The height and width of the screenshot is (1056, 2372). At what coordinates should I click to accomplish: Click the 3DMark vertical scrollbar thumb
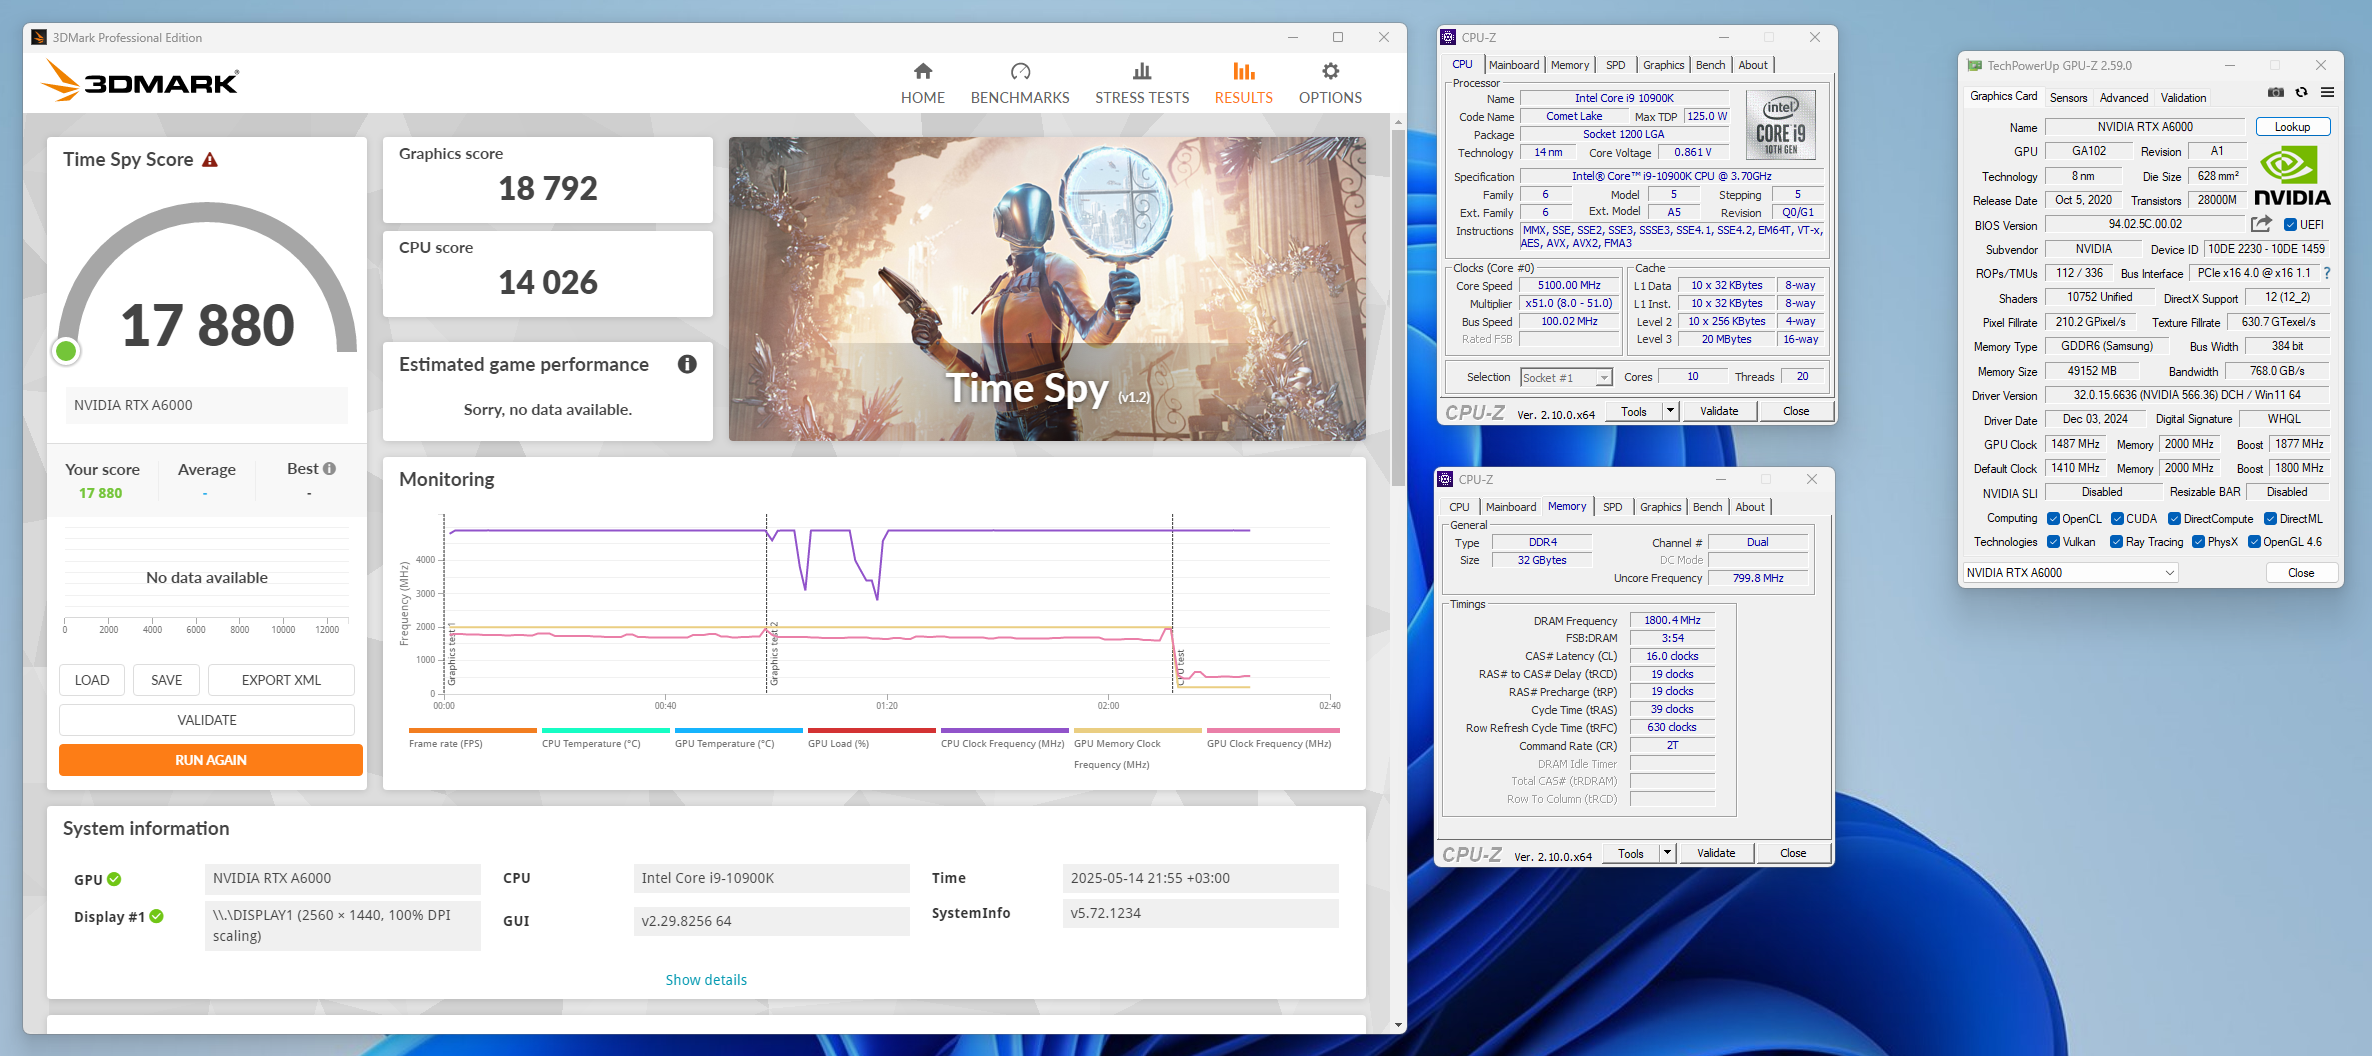(1397, 310)
